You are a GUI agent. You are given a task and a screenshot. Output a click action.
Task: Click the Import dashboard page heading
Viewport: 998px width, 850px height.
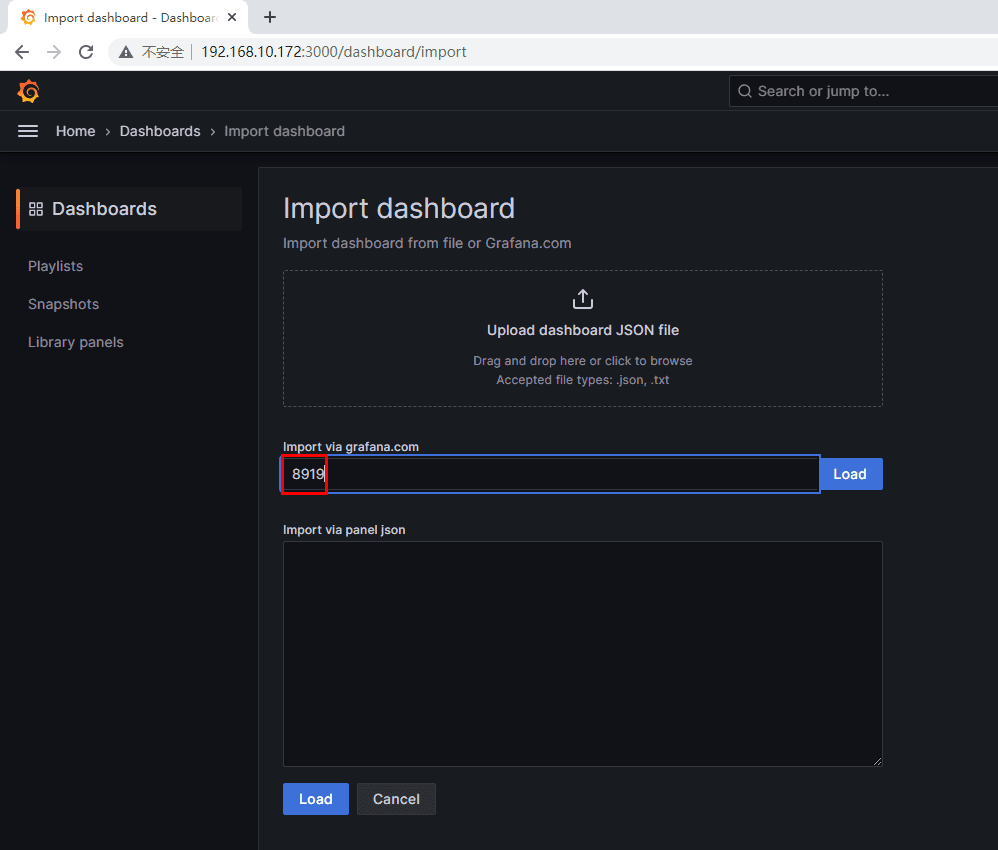(x=398, y=209)
